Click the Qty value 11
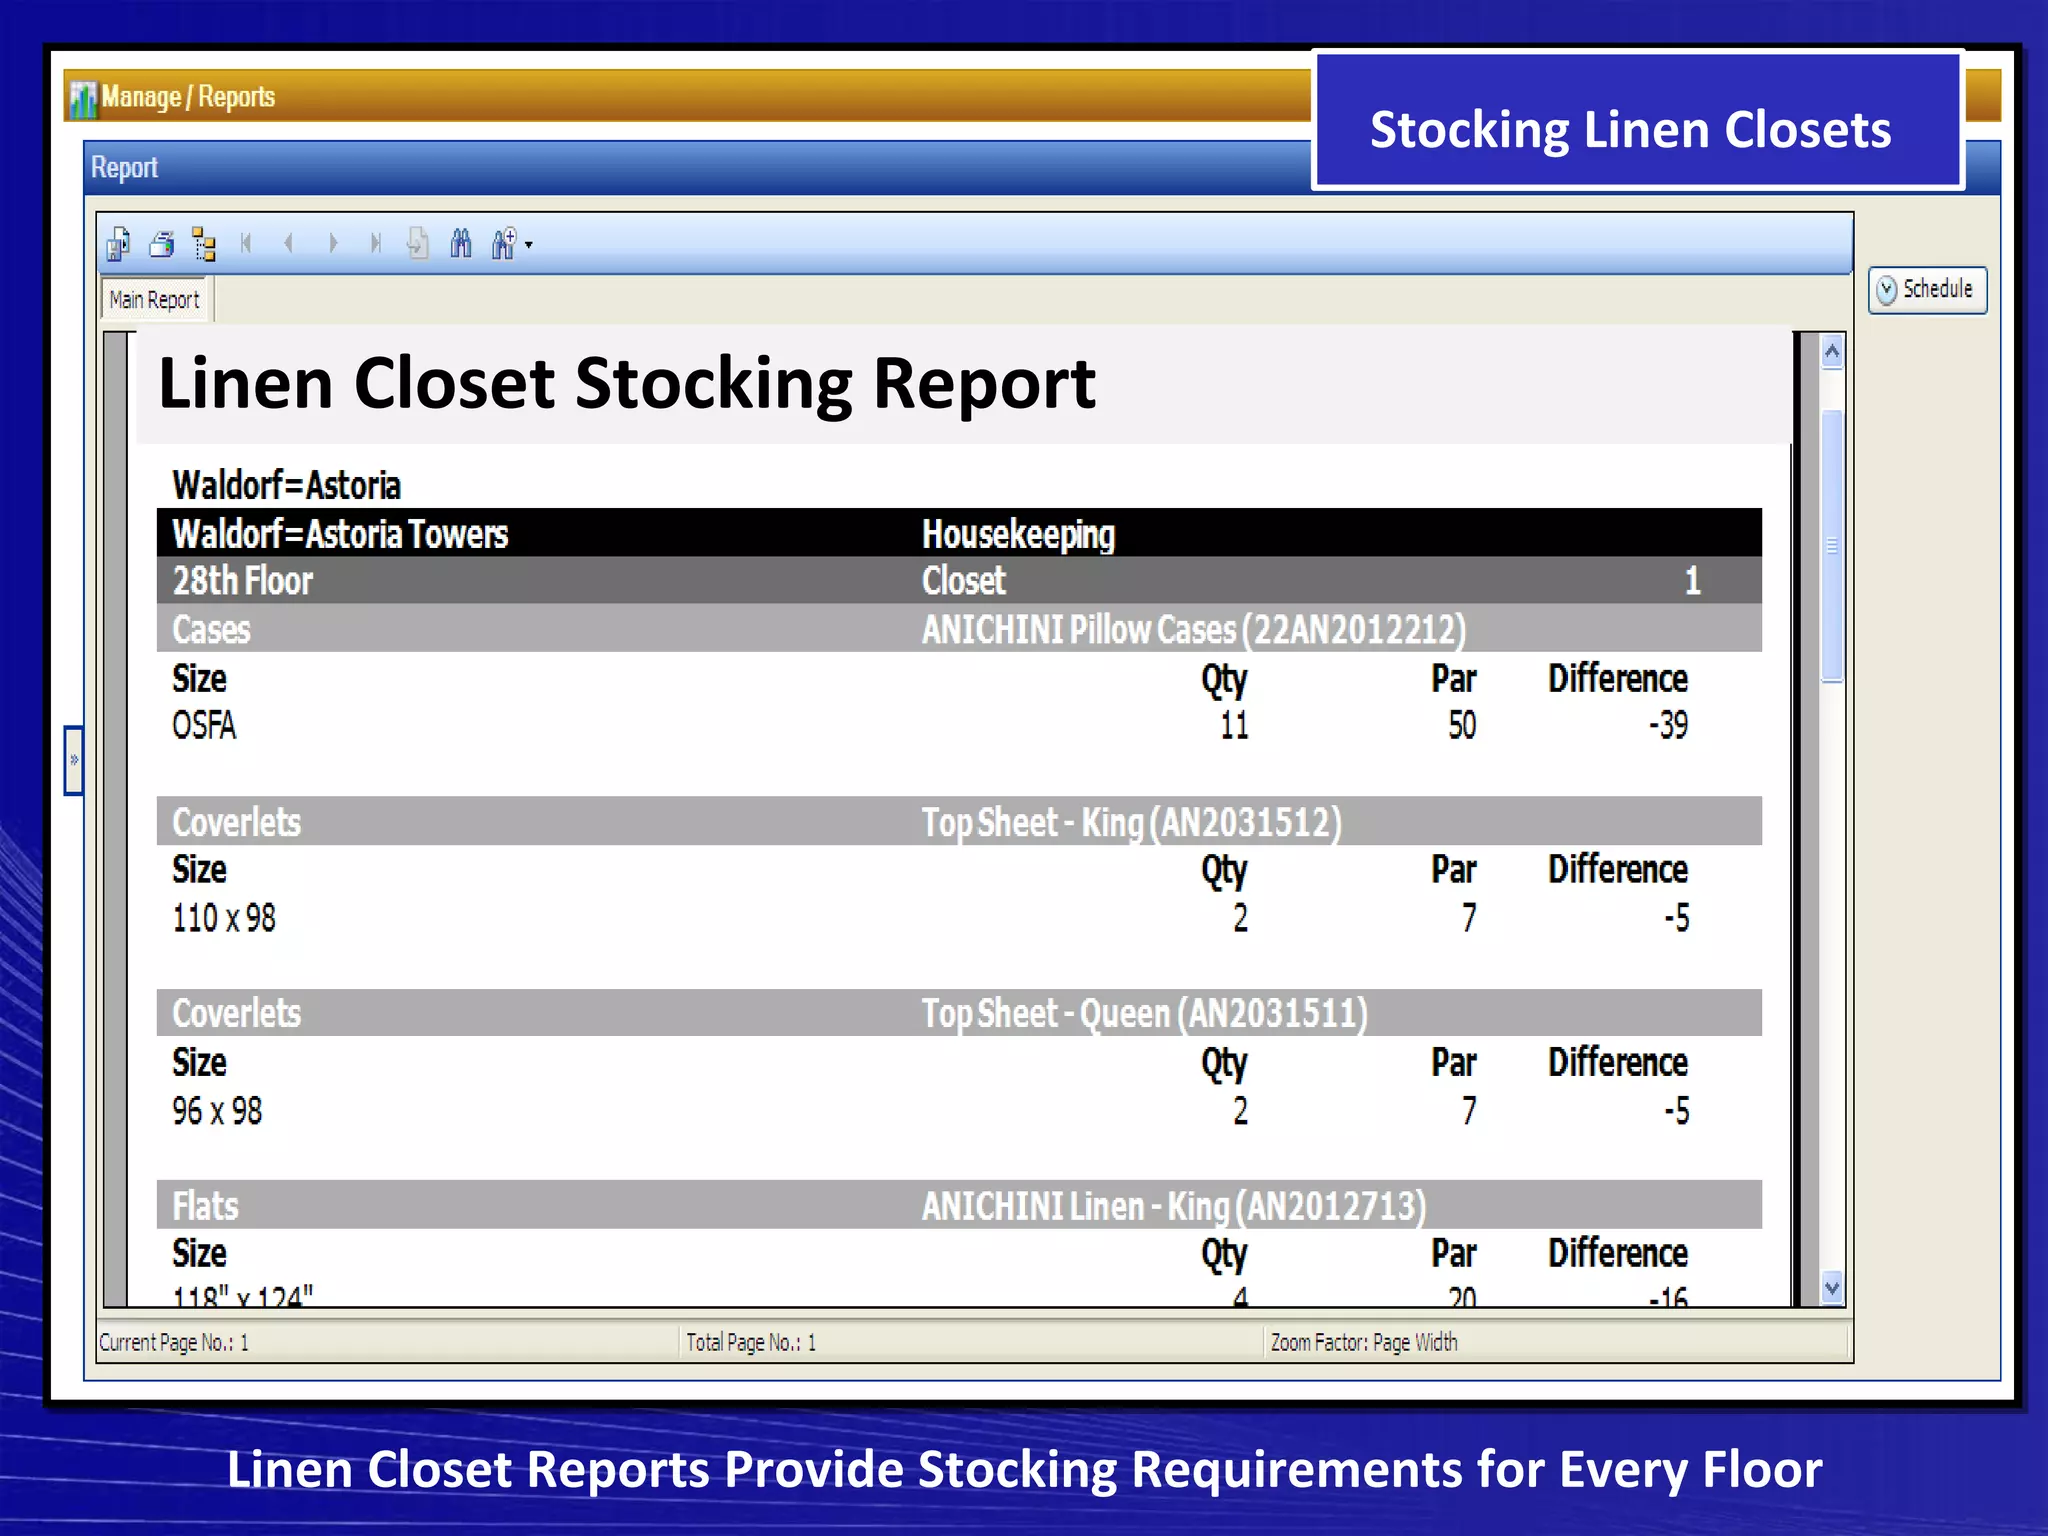This screenshot has width=2048, height=1536. 1234,725
